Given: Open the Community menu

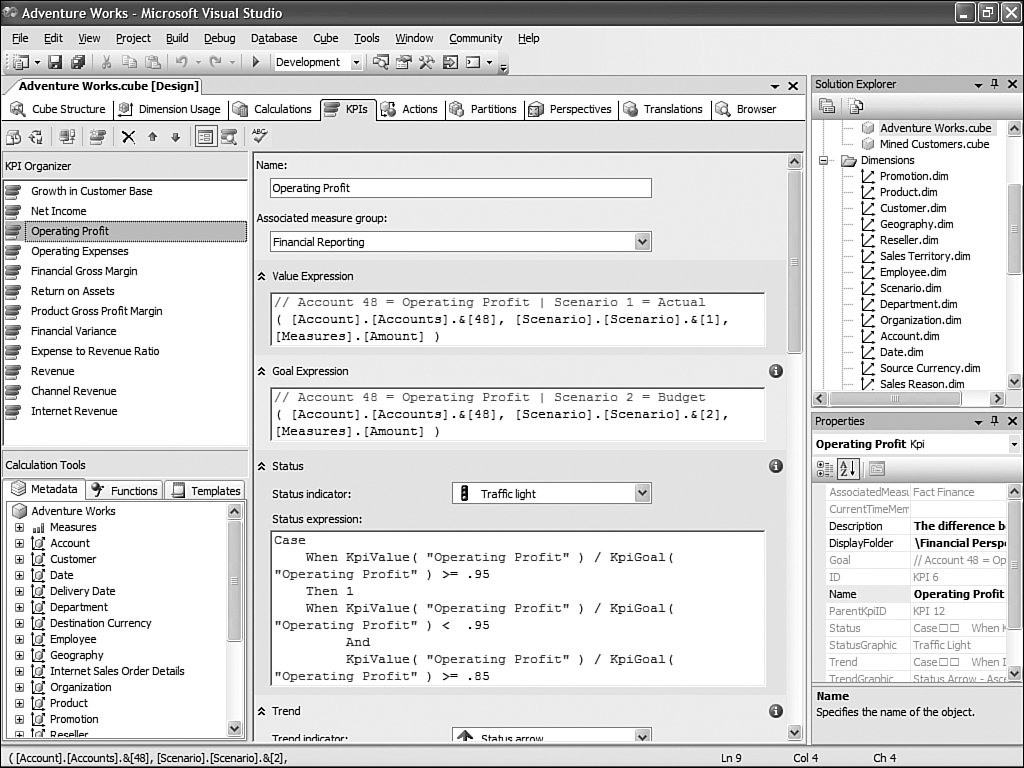Looking at the screenshot, I should point(475,38).
